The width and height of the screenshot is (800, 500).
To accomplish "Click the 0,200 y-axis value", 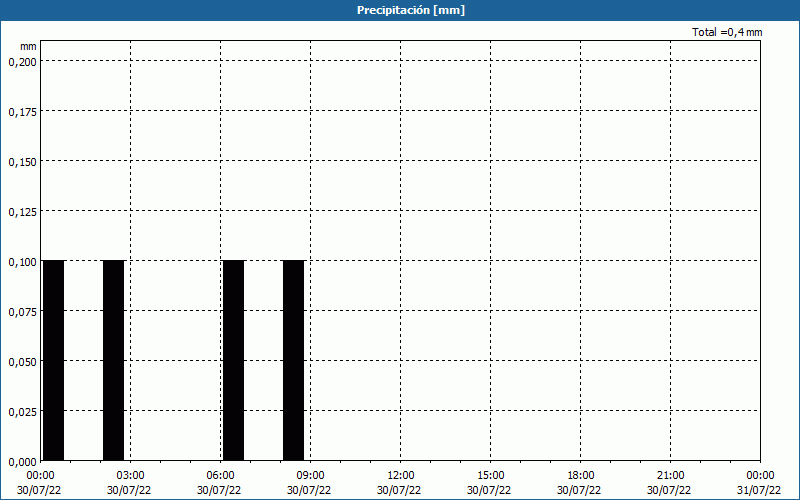I will pos(23,62).
